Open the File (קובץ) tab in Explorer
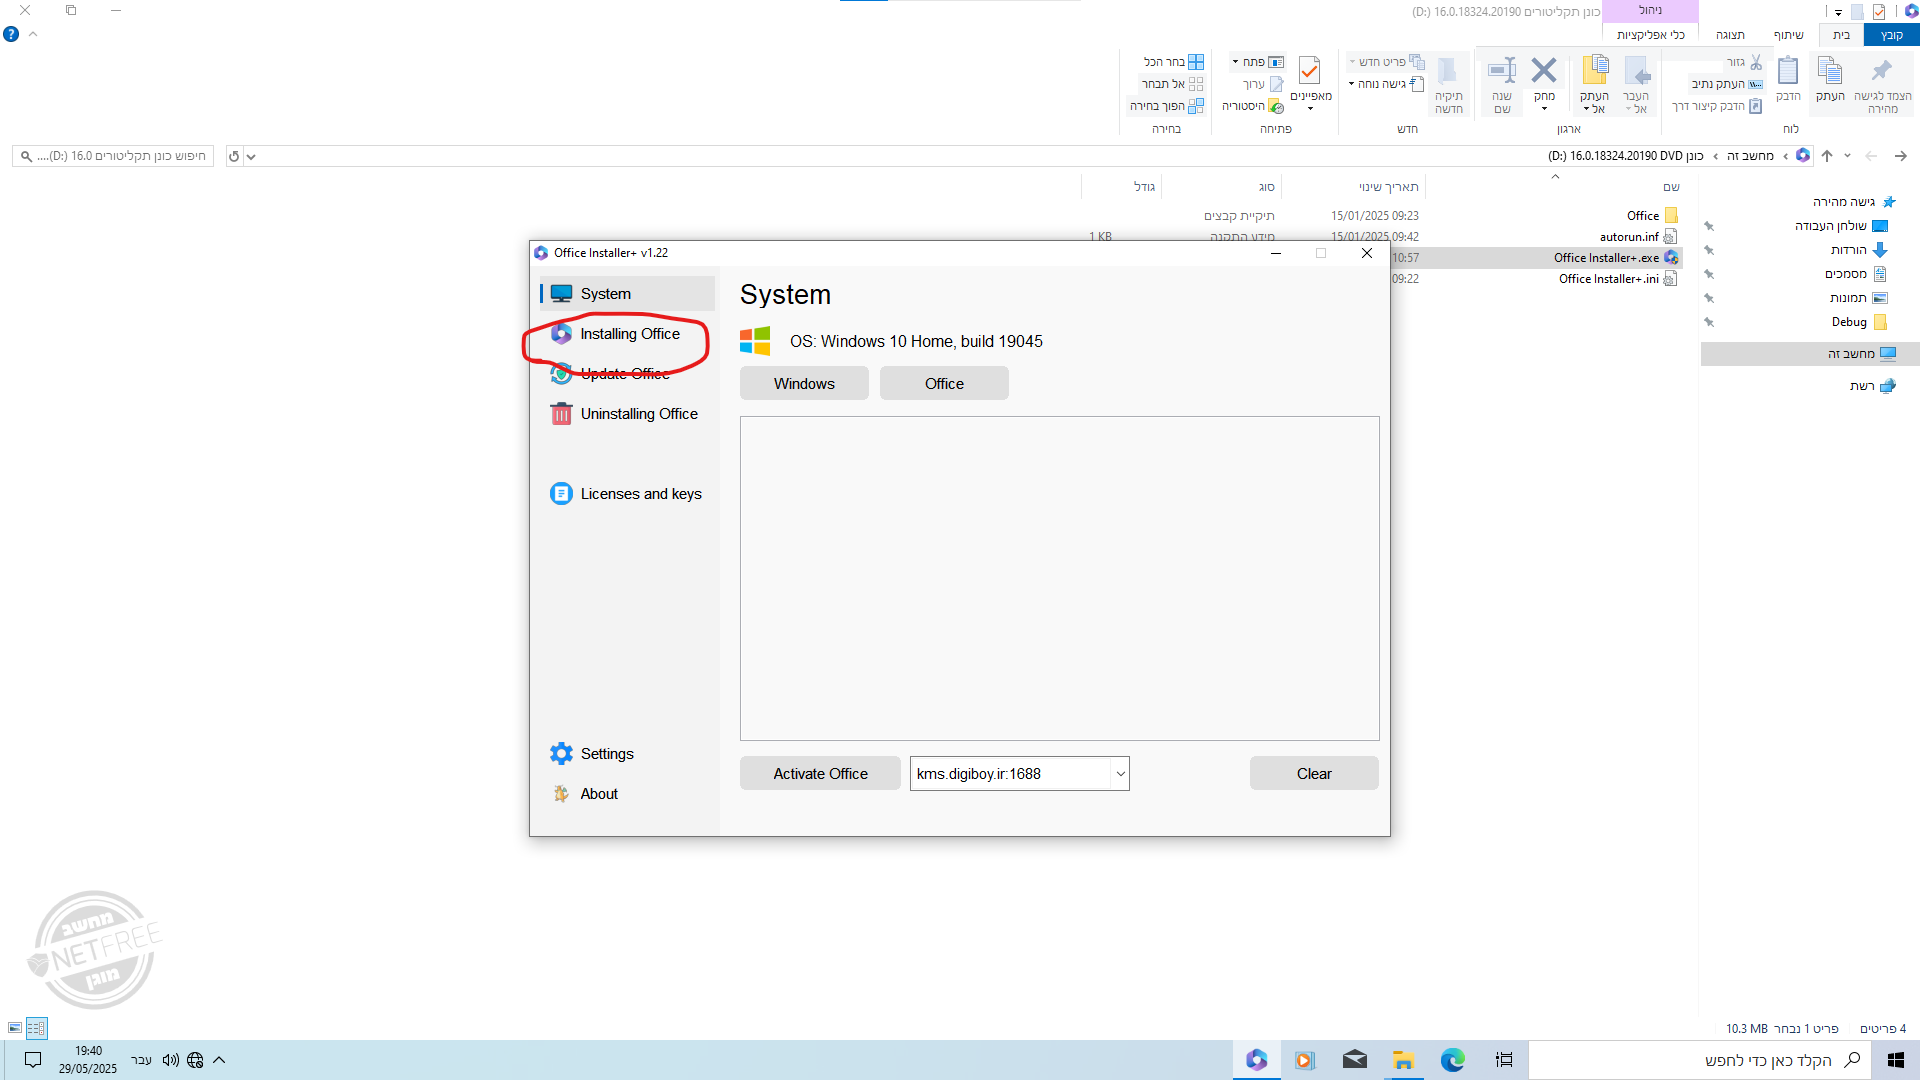Image resolution: width=1920 pixels, height=1080 pixels. [x=1891, y=35]
